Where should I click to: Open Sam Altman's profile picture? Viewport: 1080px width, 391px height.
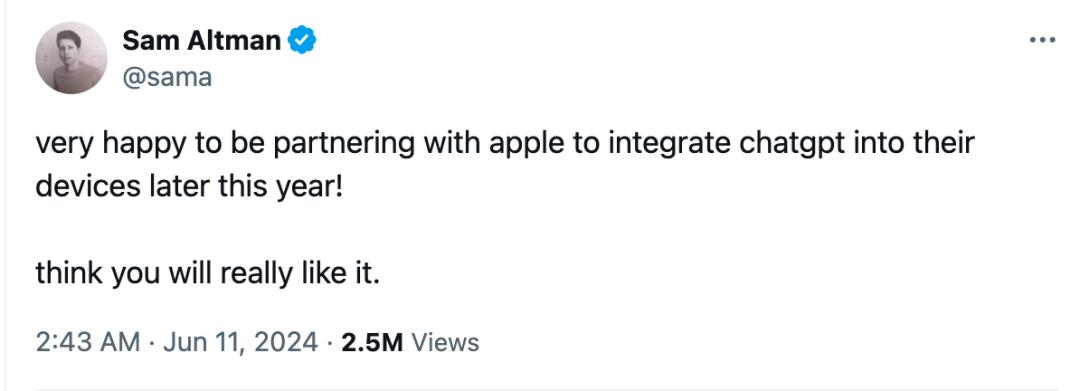[x=72, y=58]
